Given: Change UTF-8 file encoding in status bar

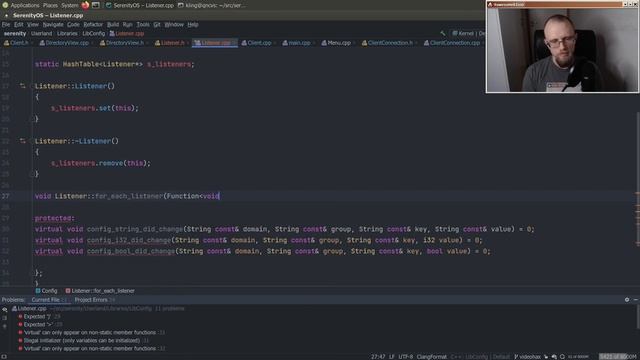Looking at the screenshot, I should tap(406, 357).
